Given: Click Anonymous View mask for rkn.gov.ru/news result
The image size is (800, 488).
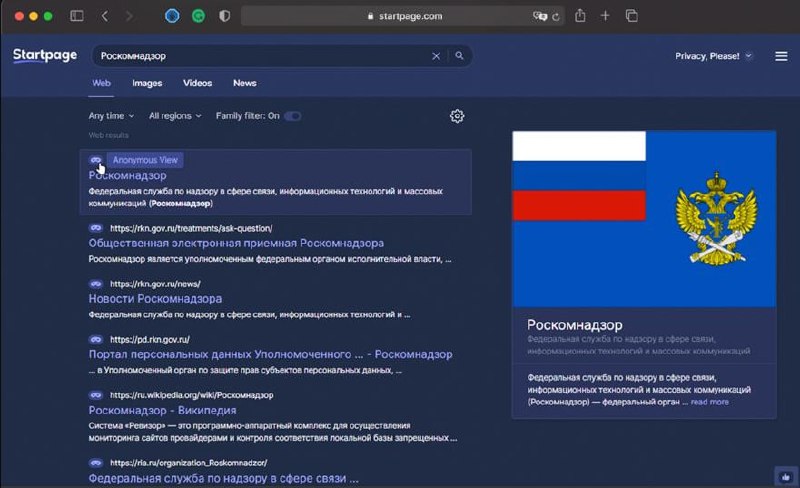Looking at the screenshot, I should 95,283.
